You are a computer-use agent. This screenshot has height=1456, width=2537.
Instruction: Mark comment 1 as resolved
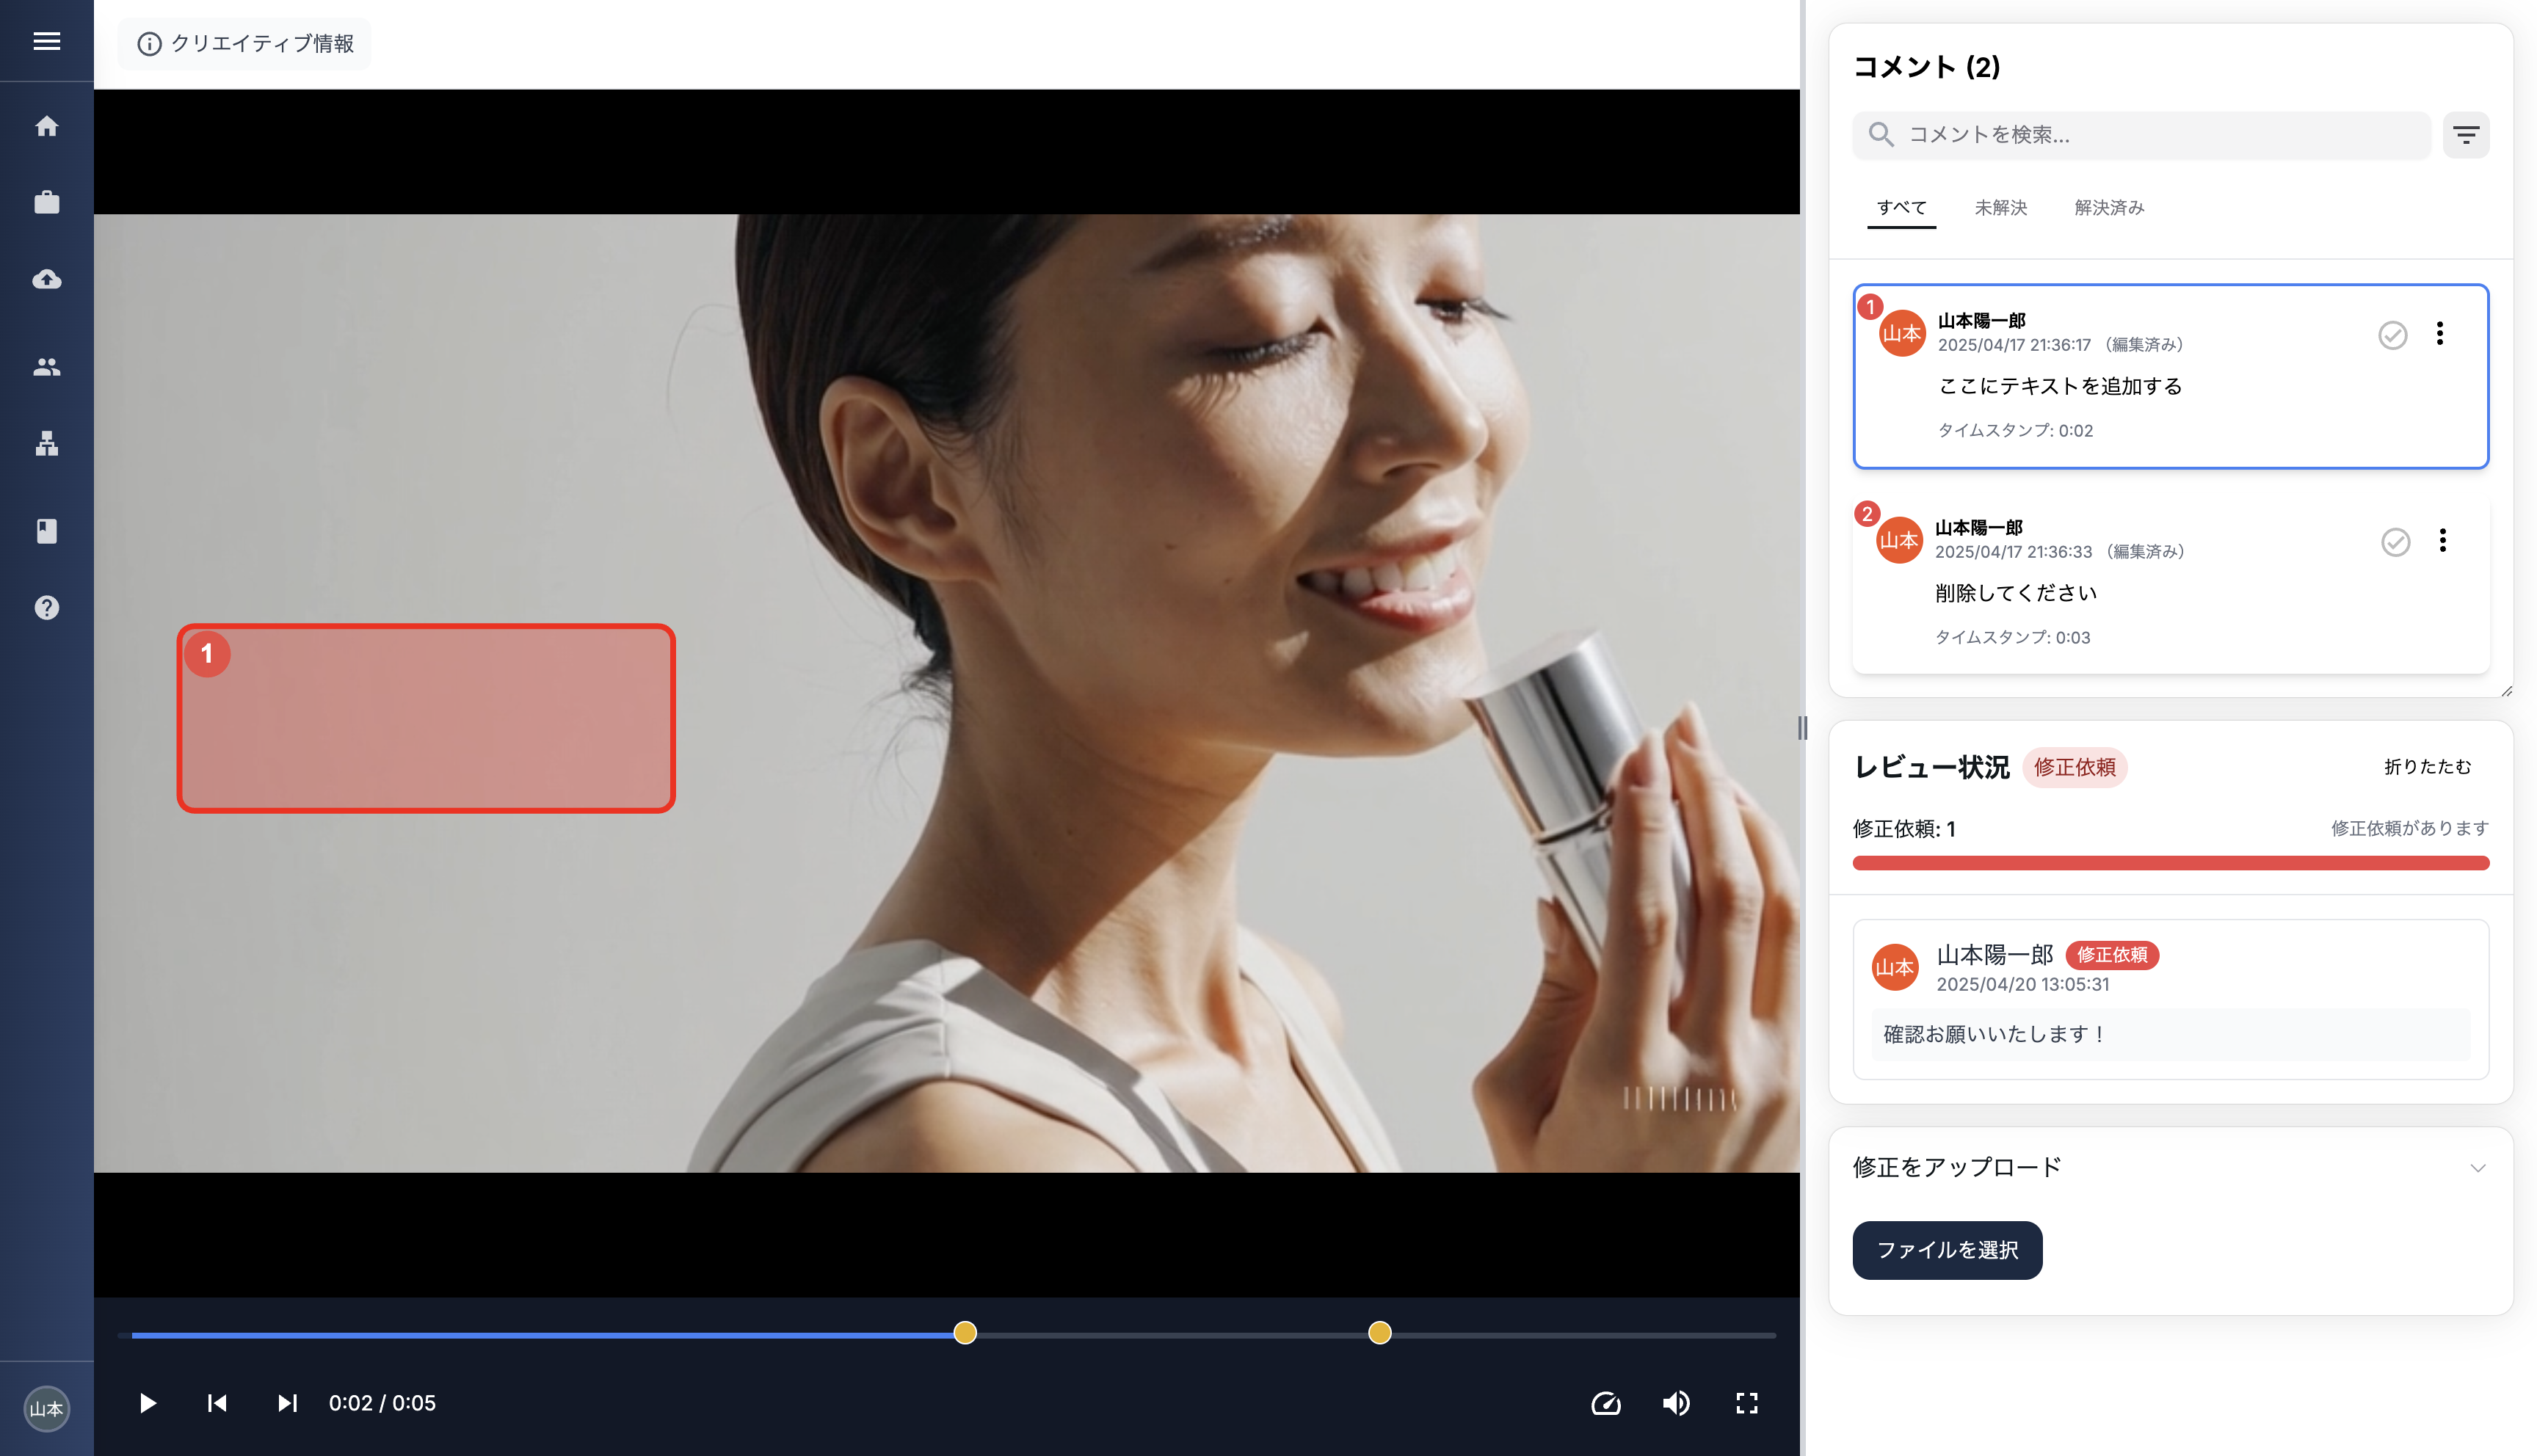2392,334
